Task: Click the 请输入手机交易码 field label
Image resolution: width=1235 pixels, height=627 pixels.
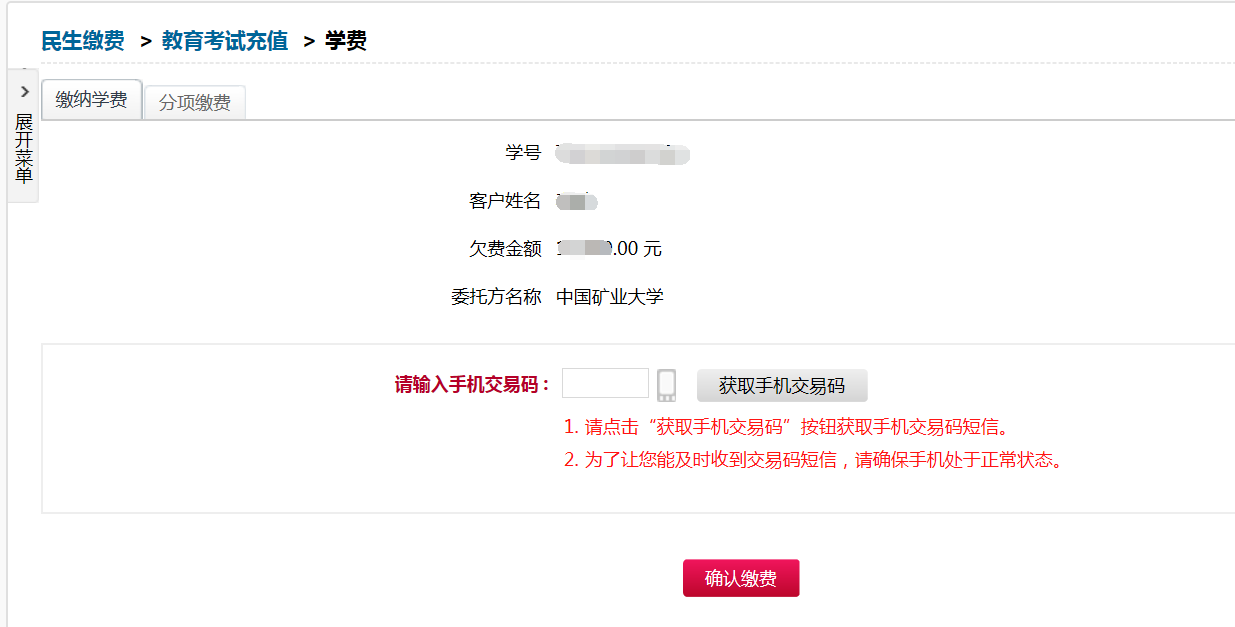Action: coord(472,385)
